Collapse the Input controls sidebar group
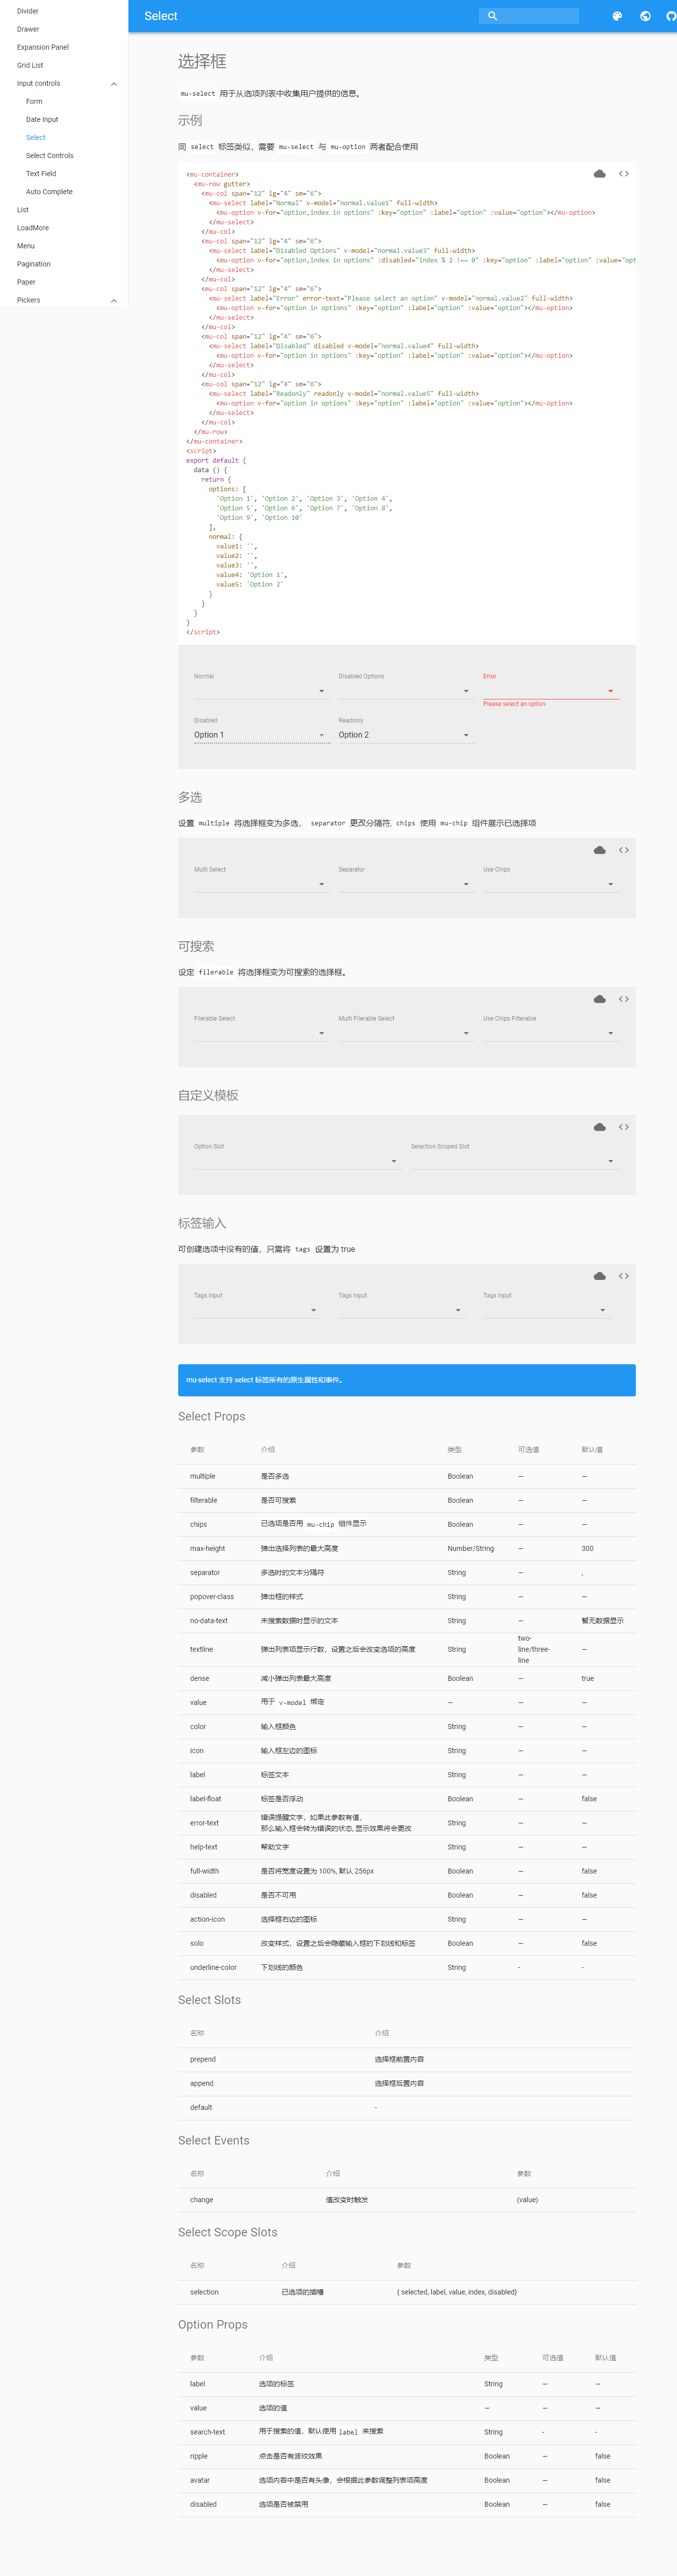The image size is (677, 2576). coord(113,84)
